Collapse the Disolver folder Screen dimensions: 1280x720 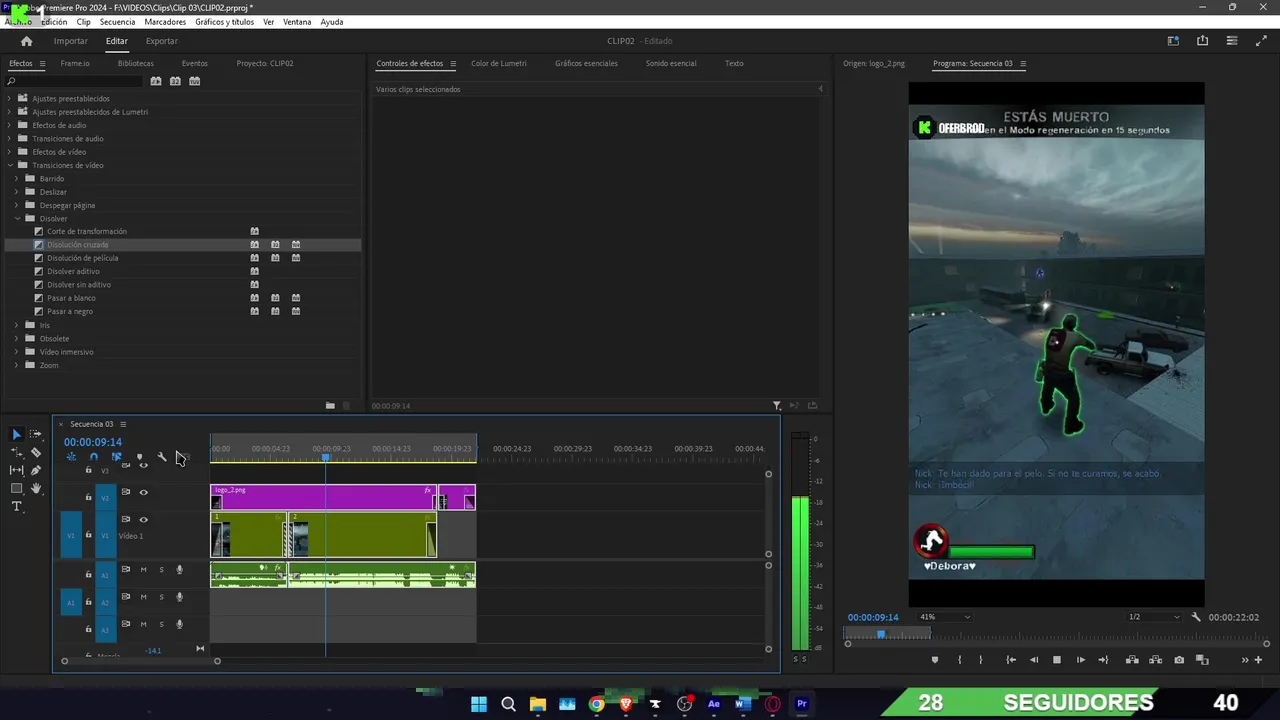pos(17,218)
